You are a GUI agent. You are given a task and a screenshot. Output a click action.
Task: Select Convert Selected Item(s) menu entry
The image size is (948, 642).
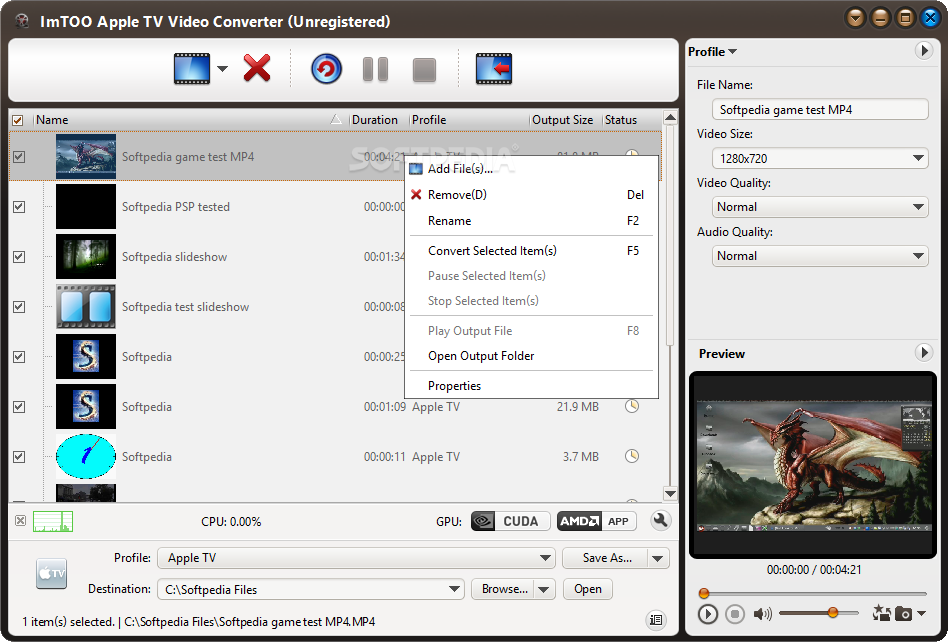tap(531, 250)
